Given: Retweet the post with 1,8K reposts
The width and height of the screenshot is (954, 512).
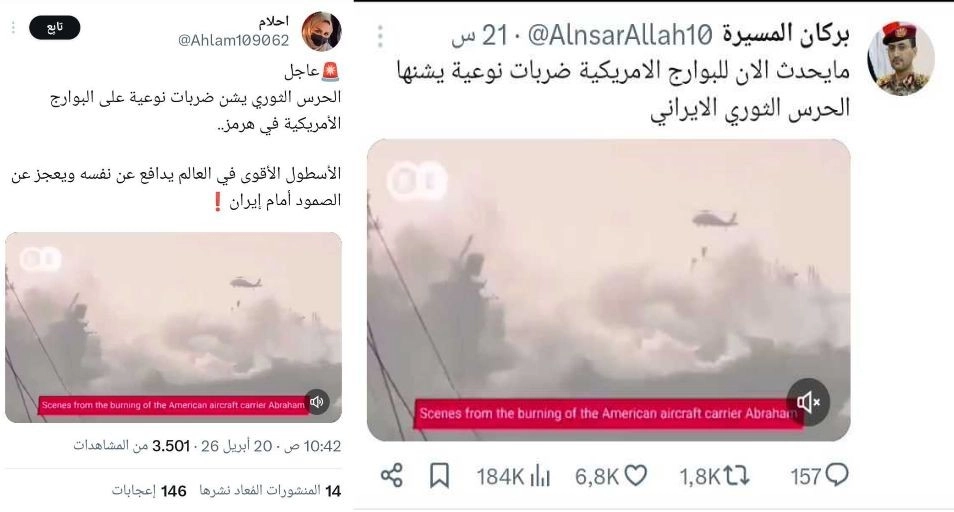Looking at the screenshot, I should coord(736,476).
